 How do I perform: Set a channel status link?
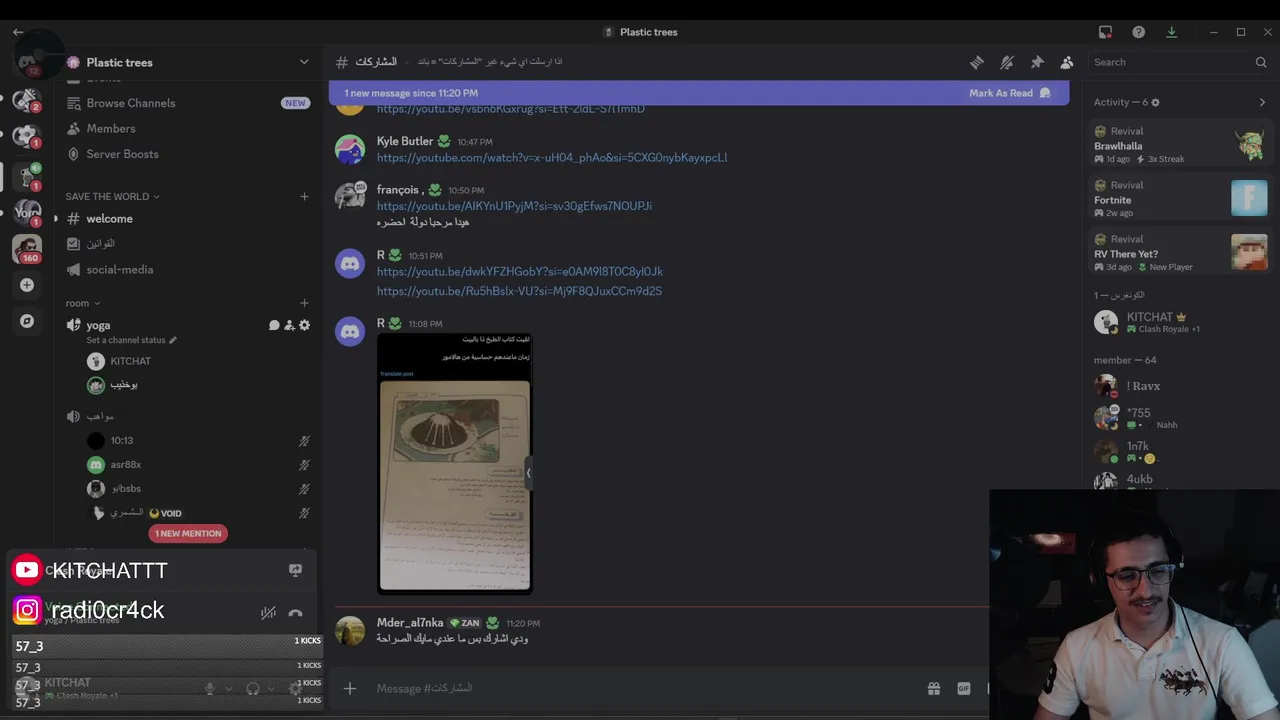click(131, 340)
